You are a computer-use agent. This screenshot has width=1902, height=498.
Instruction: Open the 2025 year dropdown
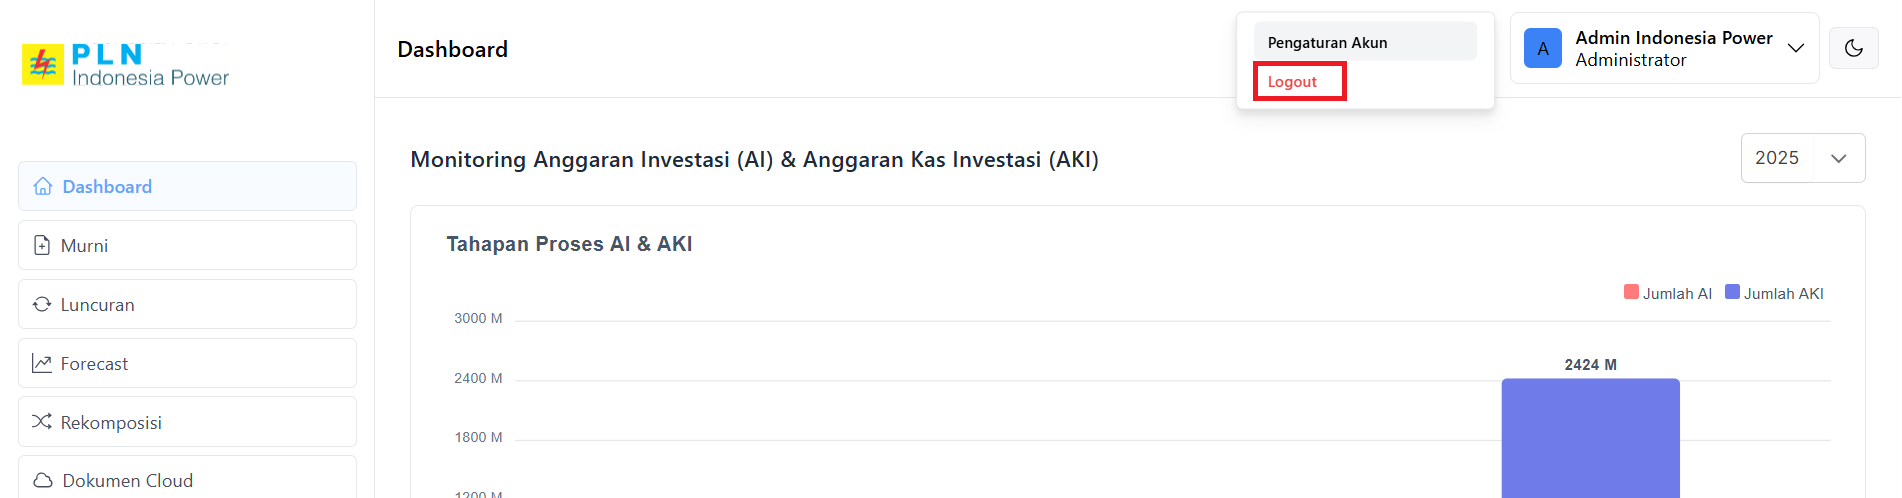(x=1802, y=158)
